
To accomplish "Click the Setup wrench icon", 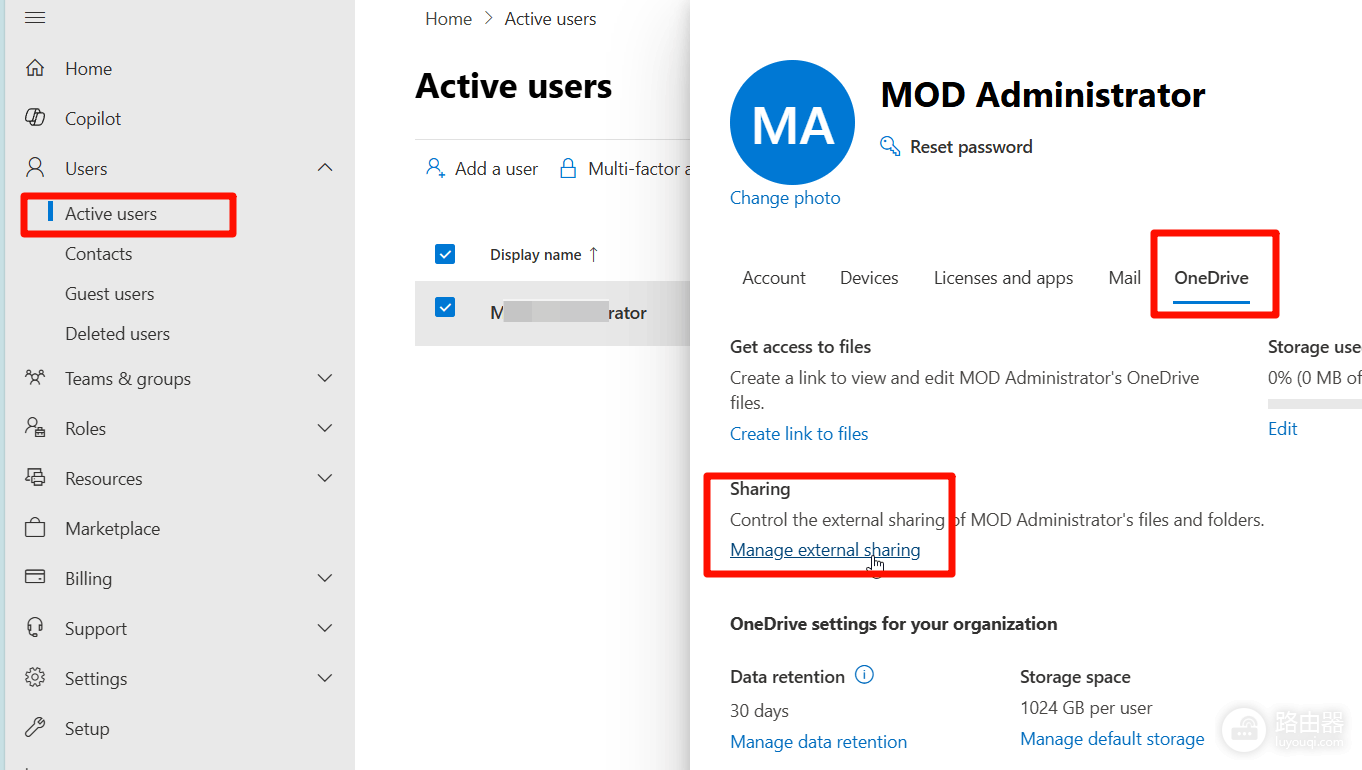I will coord(35,728).
